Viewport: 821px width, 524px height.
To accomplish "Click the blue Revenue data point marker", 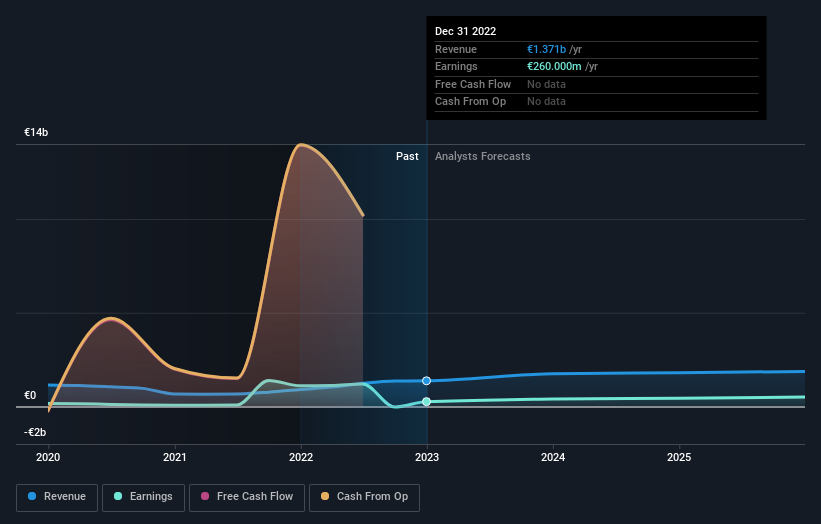I will [x=426, y=381].
